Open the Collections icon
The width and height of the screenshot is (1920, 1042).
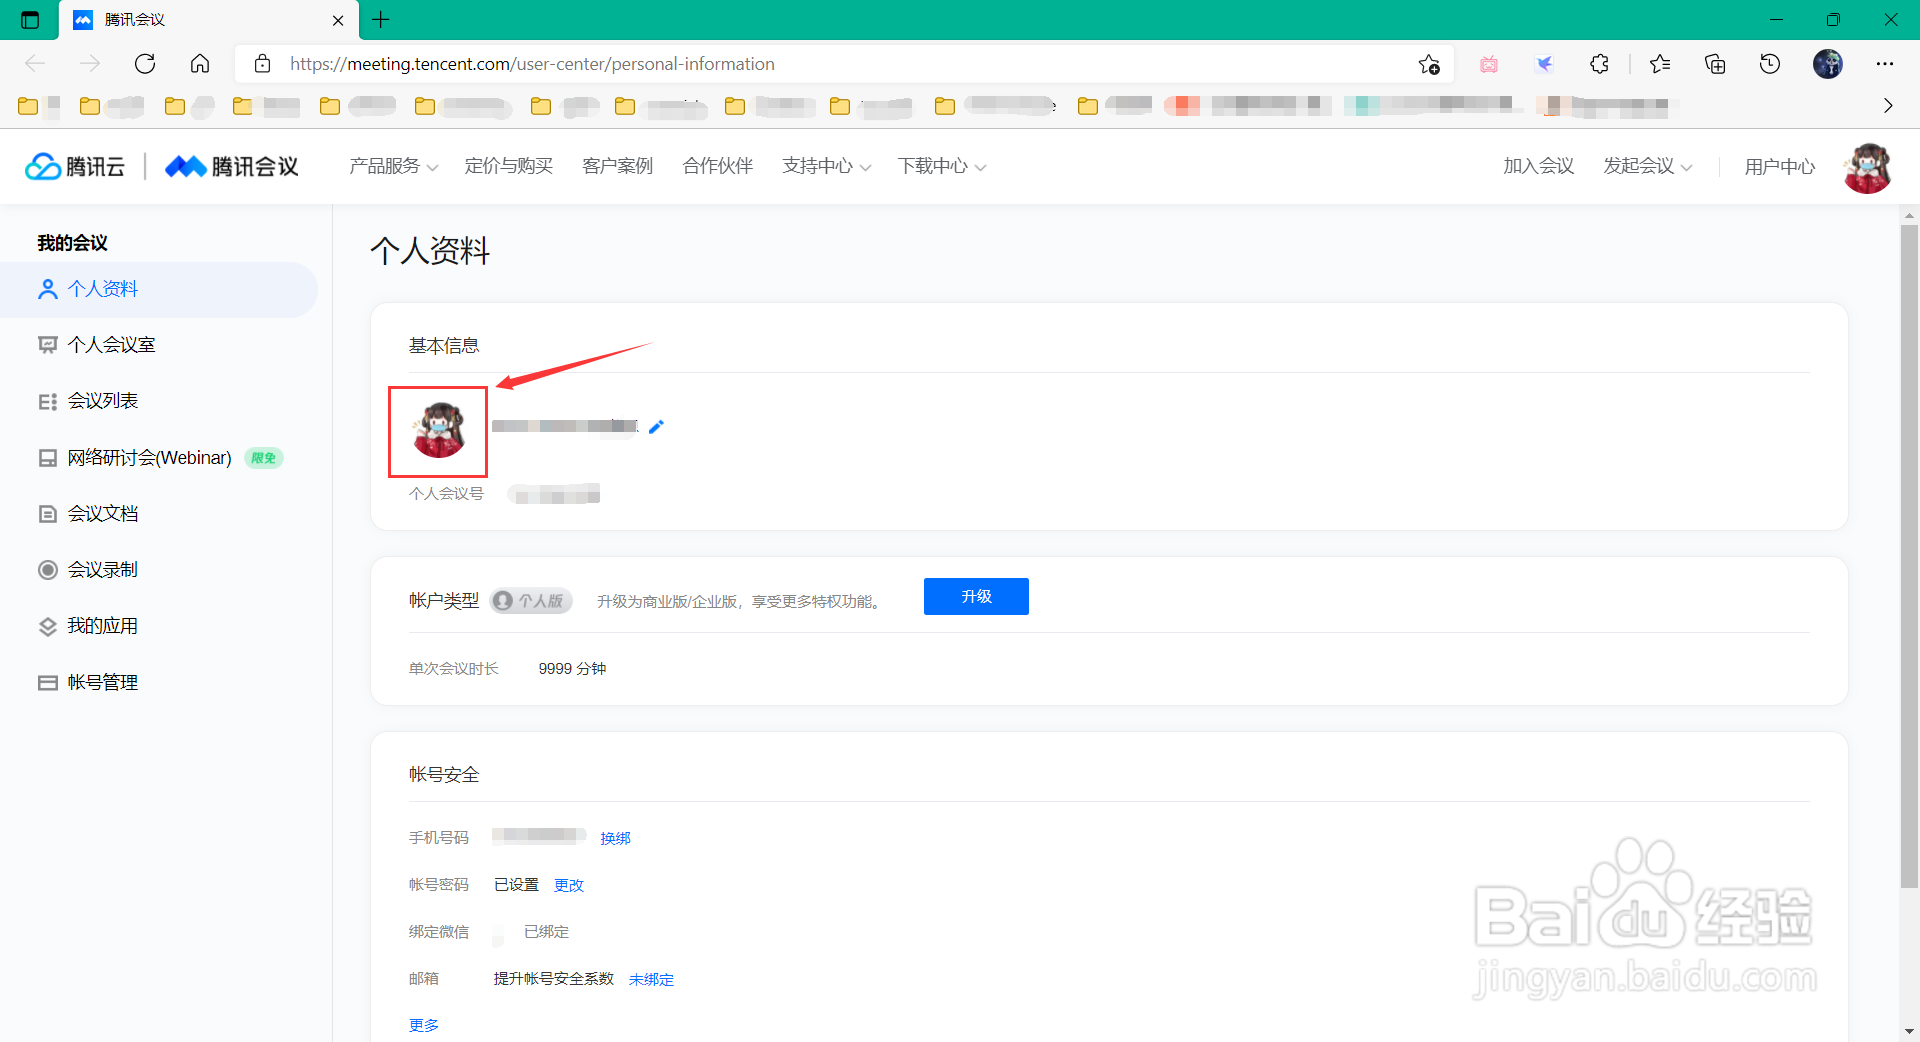point(1715,64)
